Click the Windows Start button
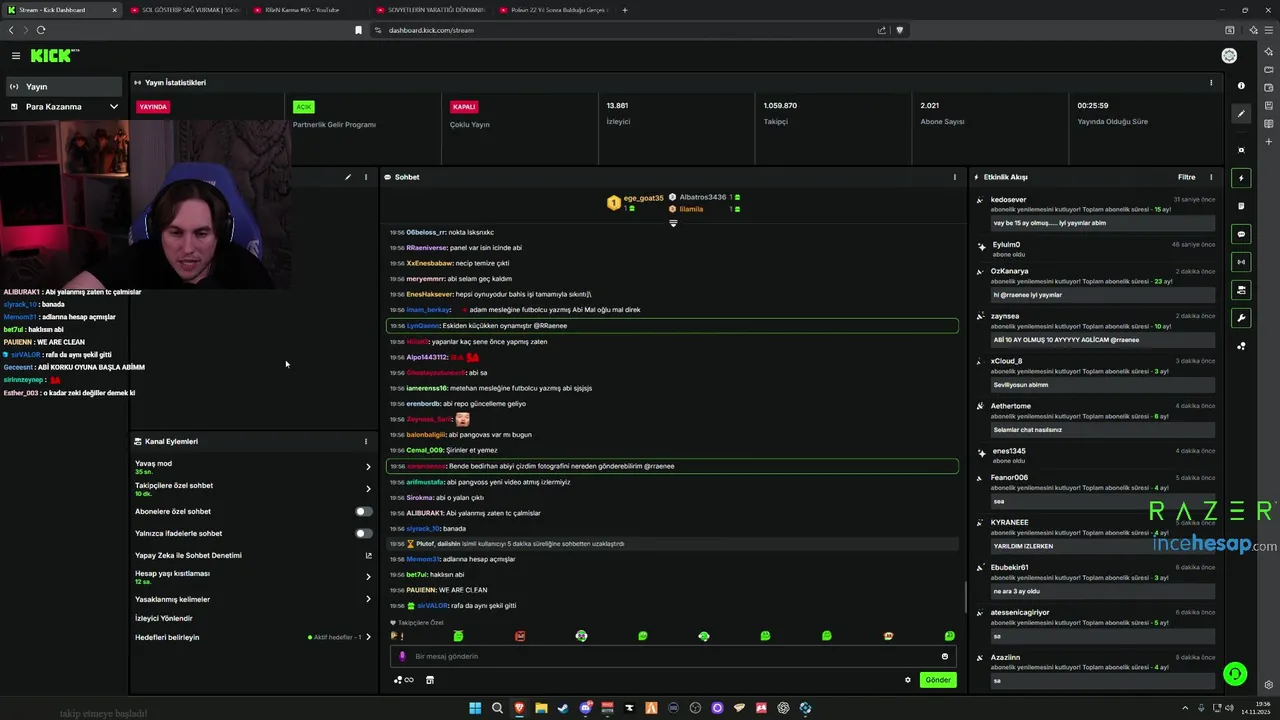Viewport: 1280px width, 720px height. [x=475, y=708]
